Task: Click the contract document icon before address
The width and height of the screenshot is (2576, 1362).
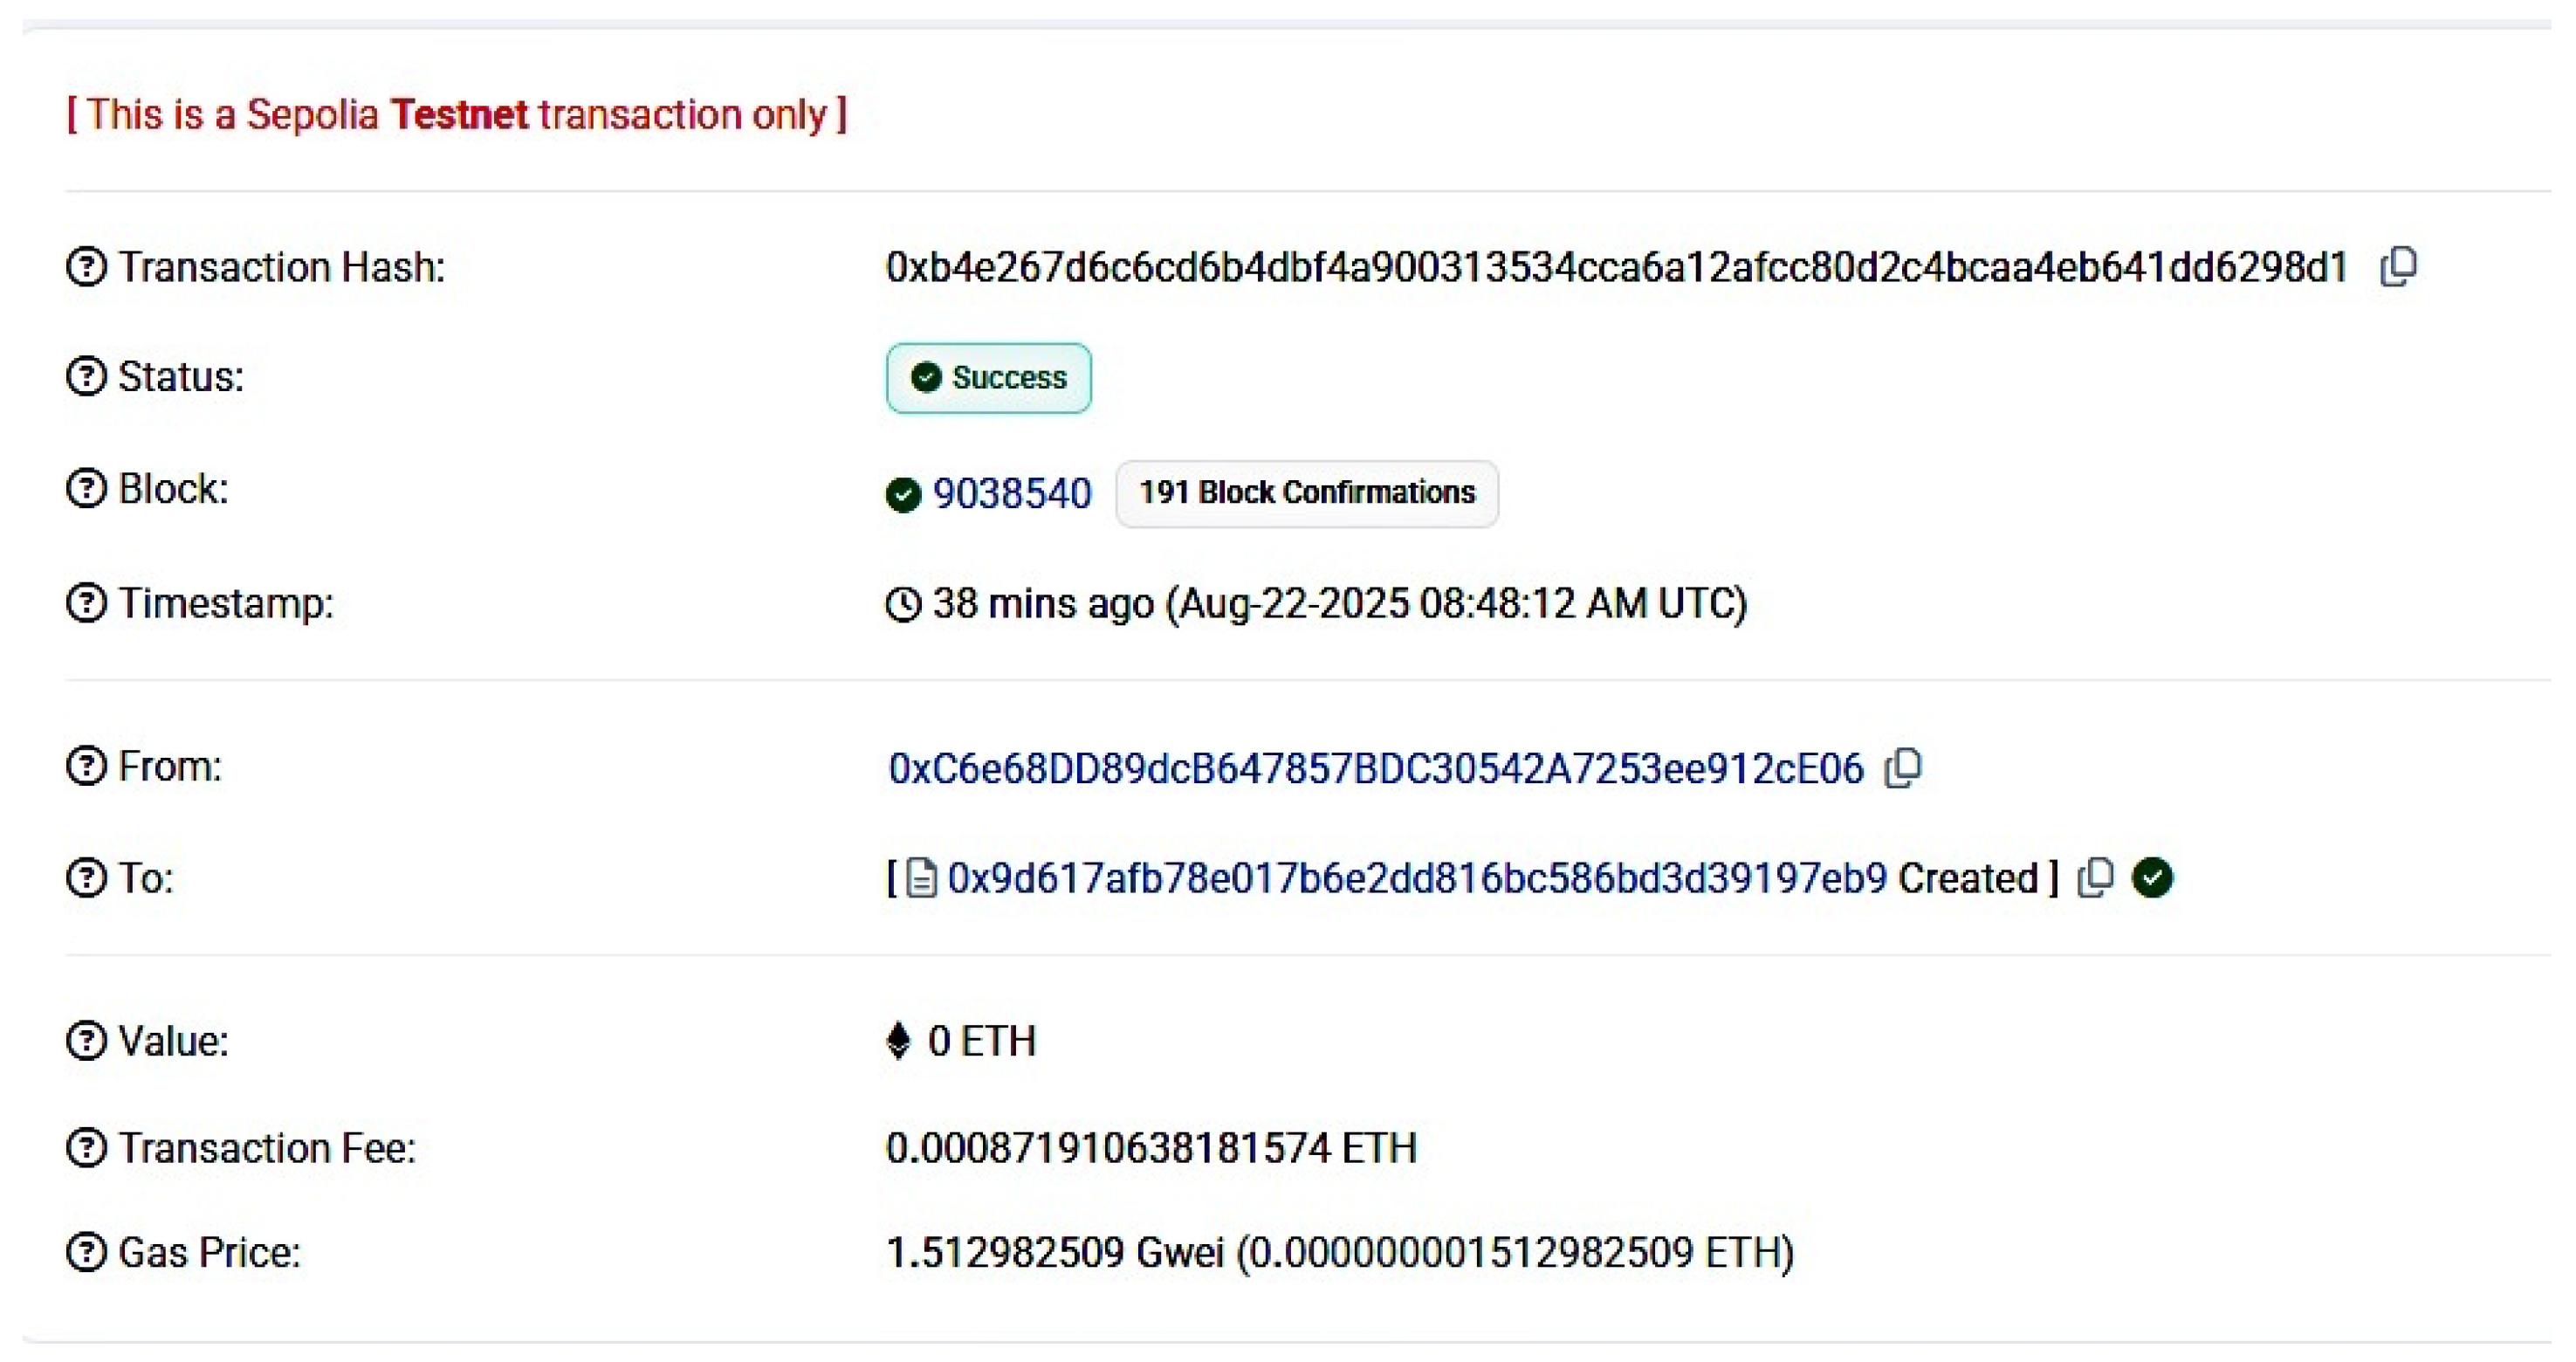Action: click(921, 878)
